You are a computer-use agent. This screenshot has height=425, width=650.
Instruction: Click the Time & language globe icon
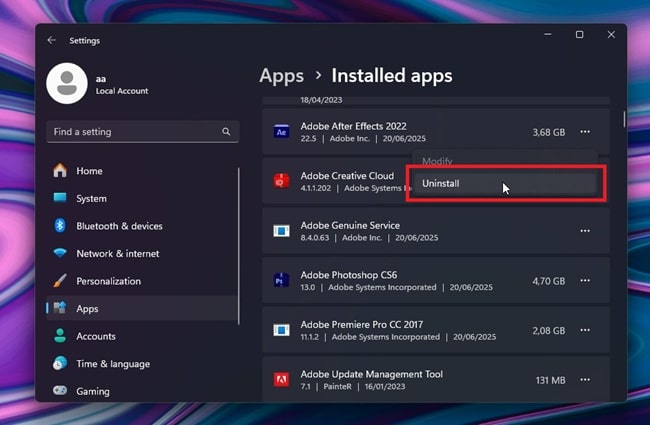60,363
